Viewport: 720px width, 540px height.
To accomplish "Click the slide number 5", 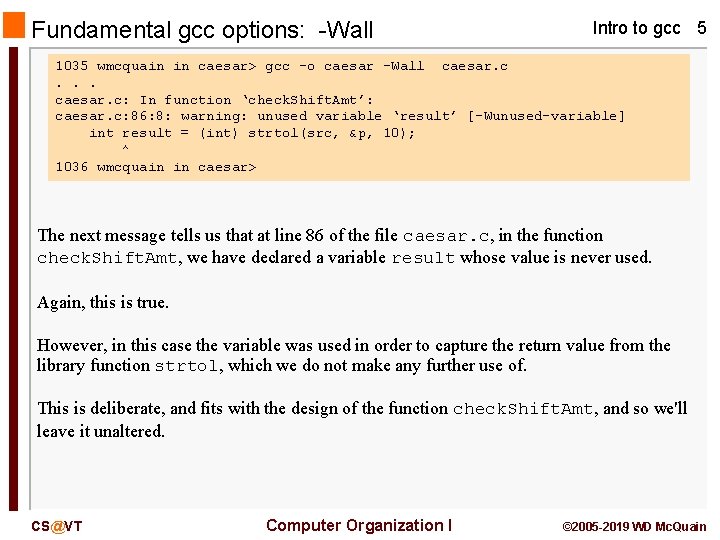I will coord(701,28).
